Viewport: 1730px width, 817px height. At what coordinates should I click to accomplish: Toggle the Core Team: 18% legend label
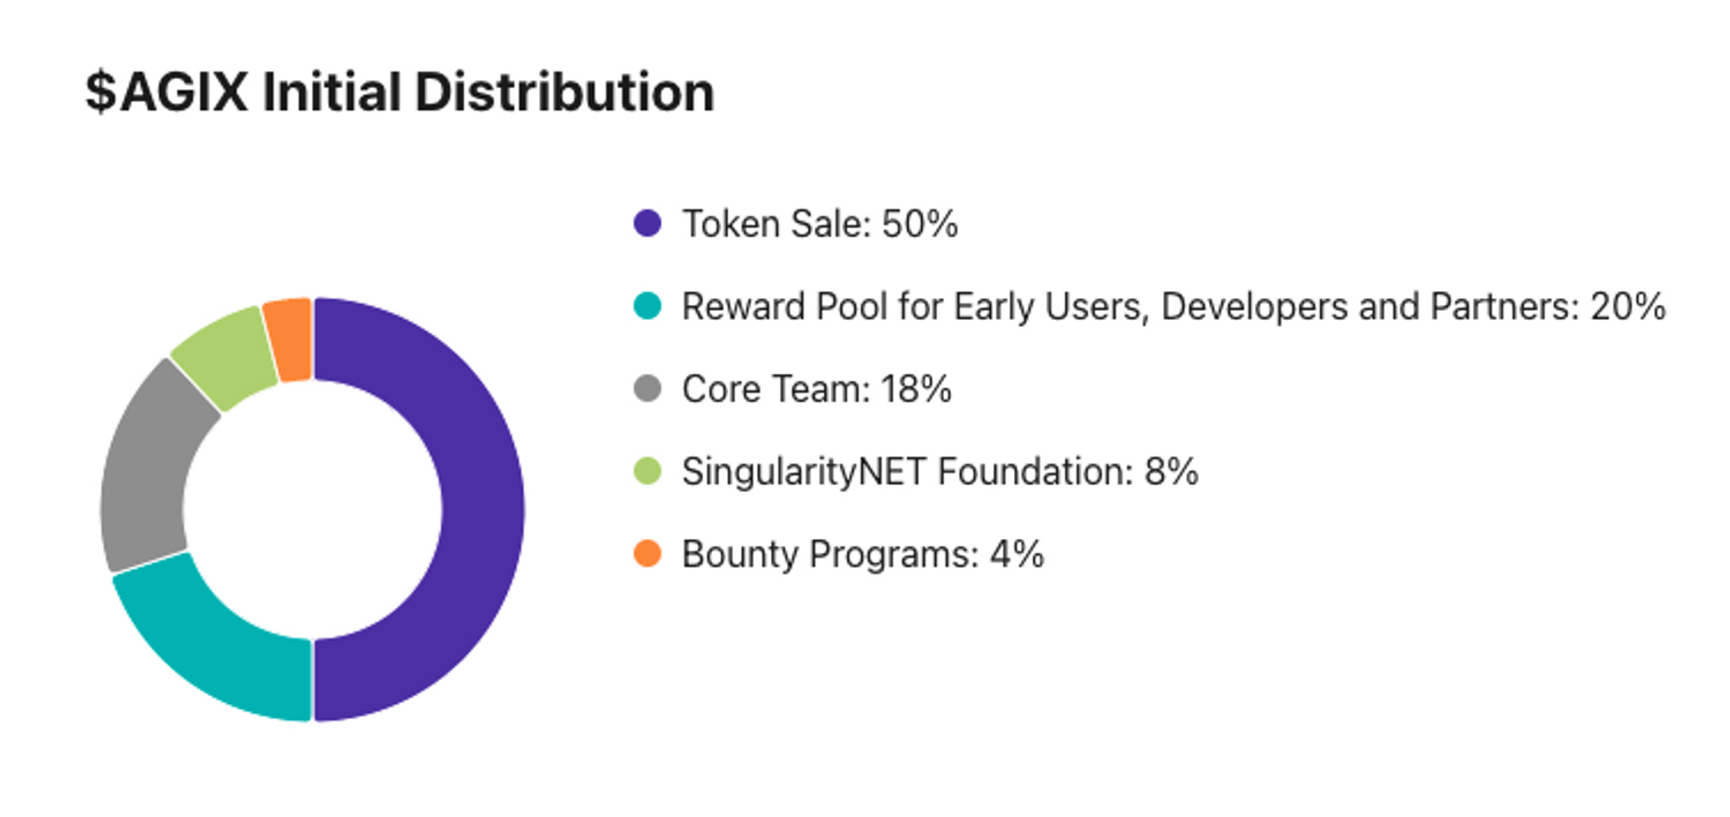(816, 389)
